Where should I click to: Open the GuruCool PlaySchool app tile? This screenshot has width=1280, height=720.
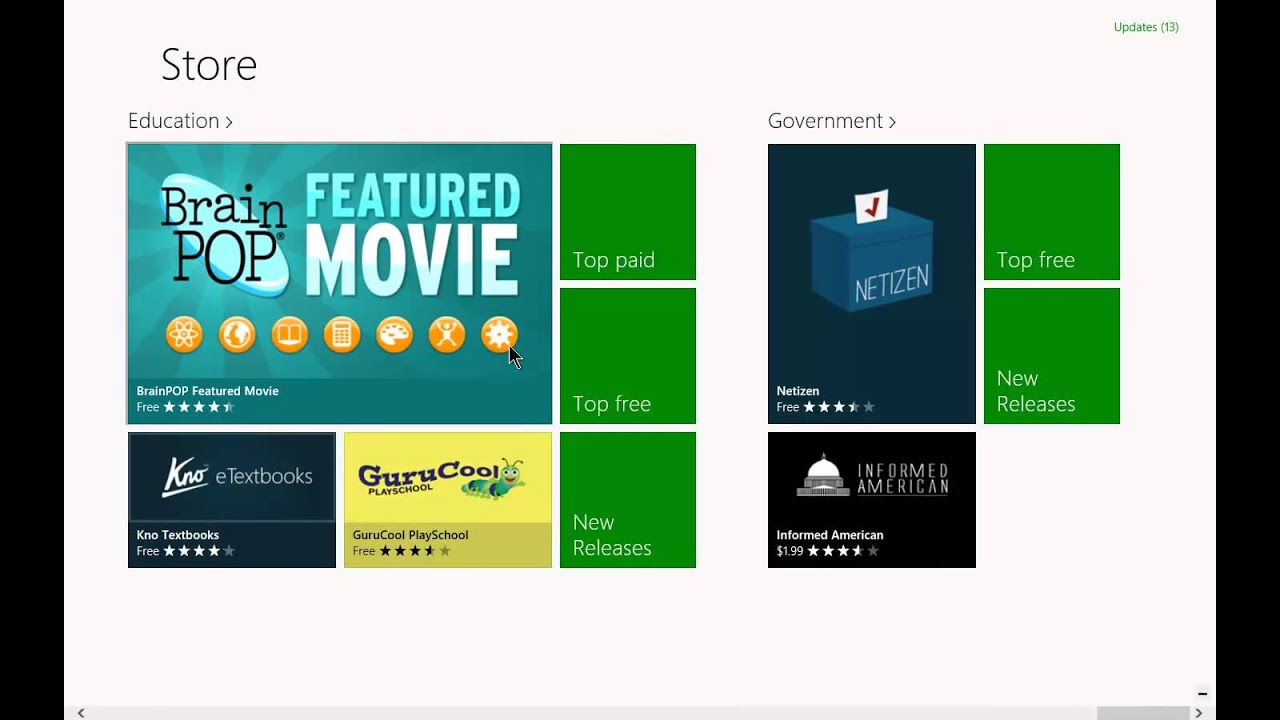click(448, 500)
